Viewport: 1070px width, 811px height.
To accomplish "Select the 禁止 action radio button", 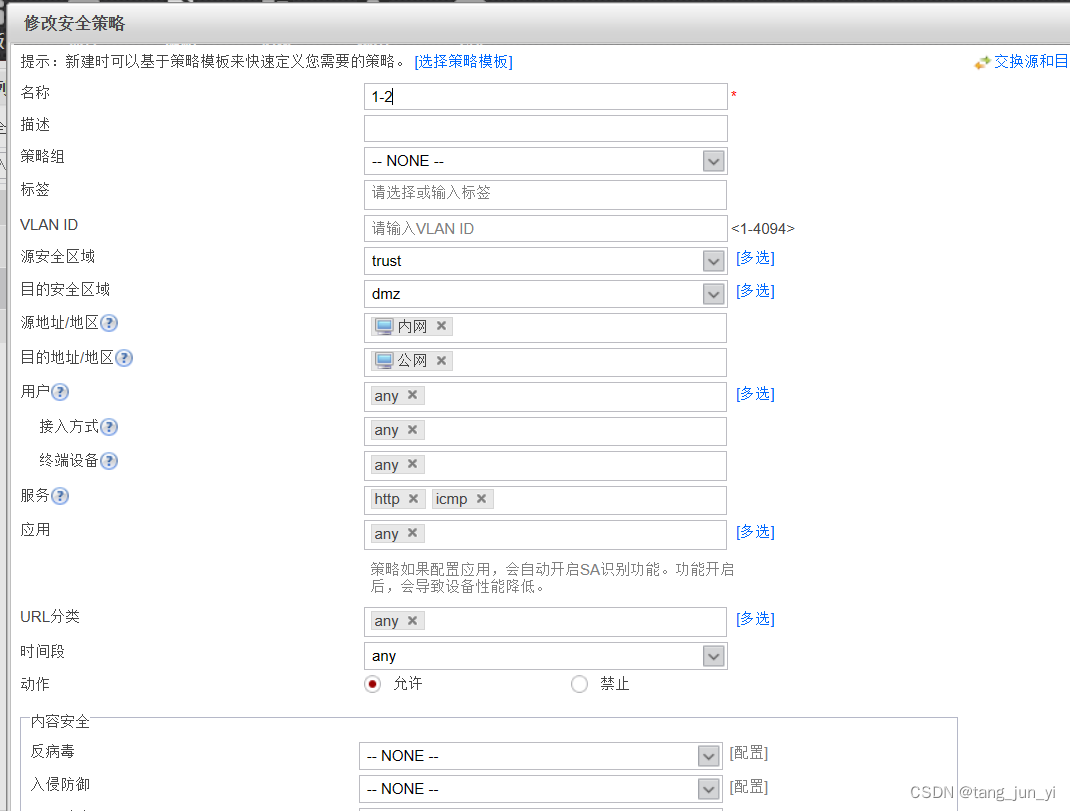I will click(579, 683).
